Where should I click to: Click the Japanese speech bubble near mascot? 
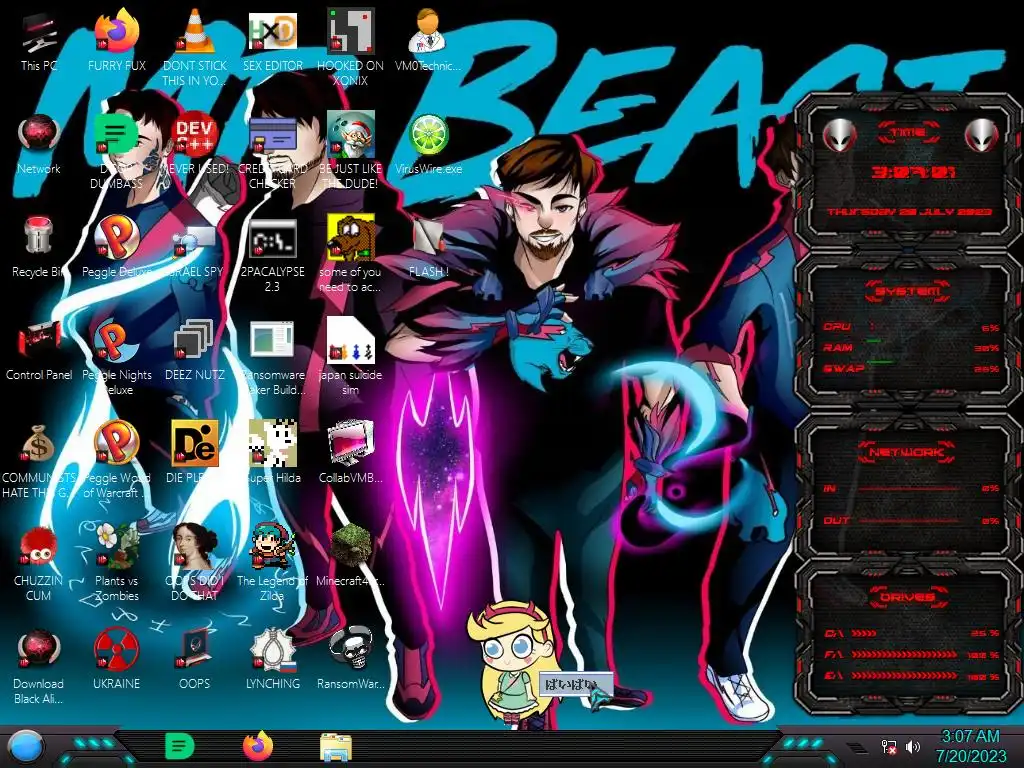click(574, 684)
